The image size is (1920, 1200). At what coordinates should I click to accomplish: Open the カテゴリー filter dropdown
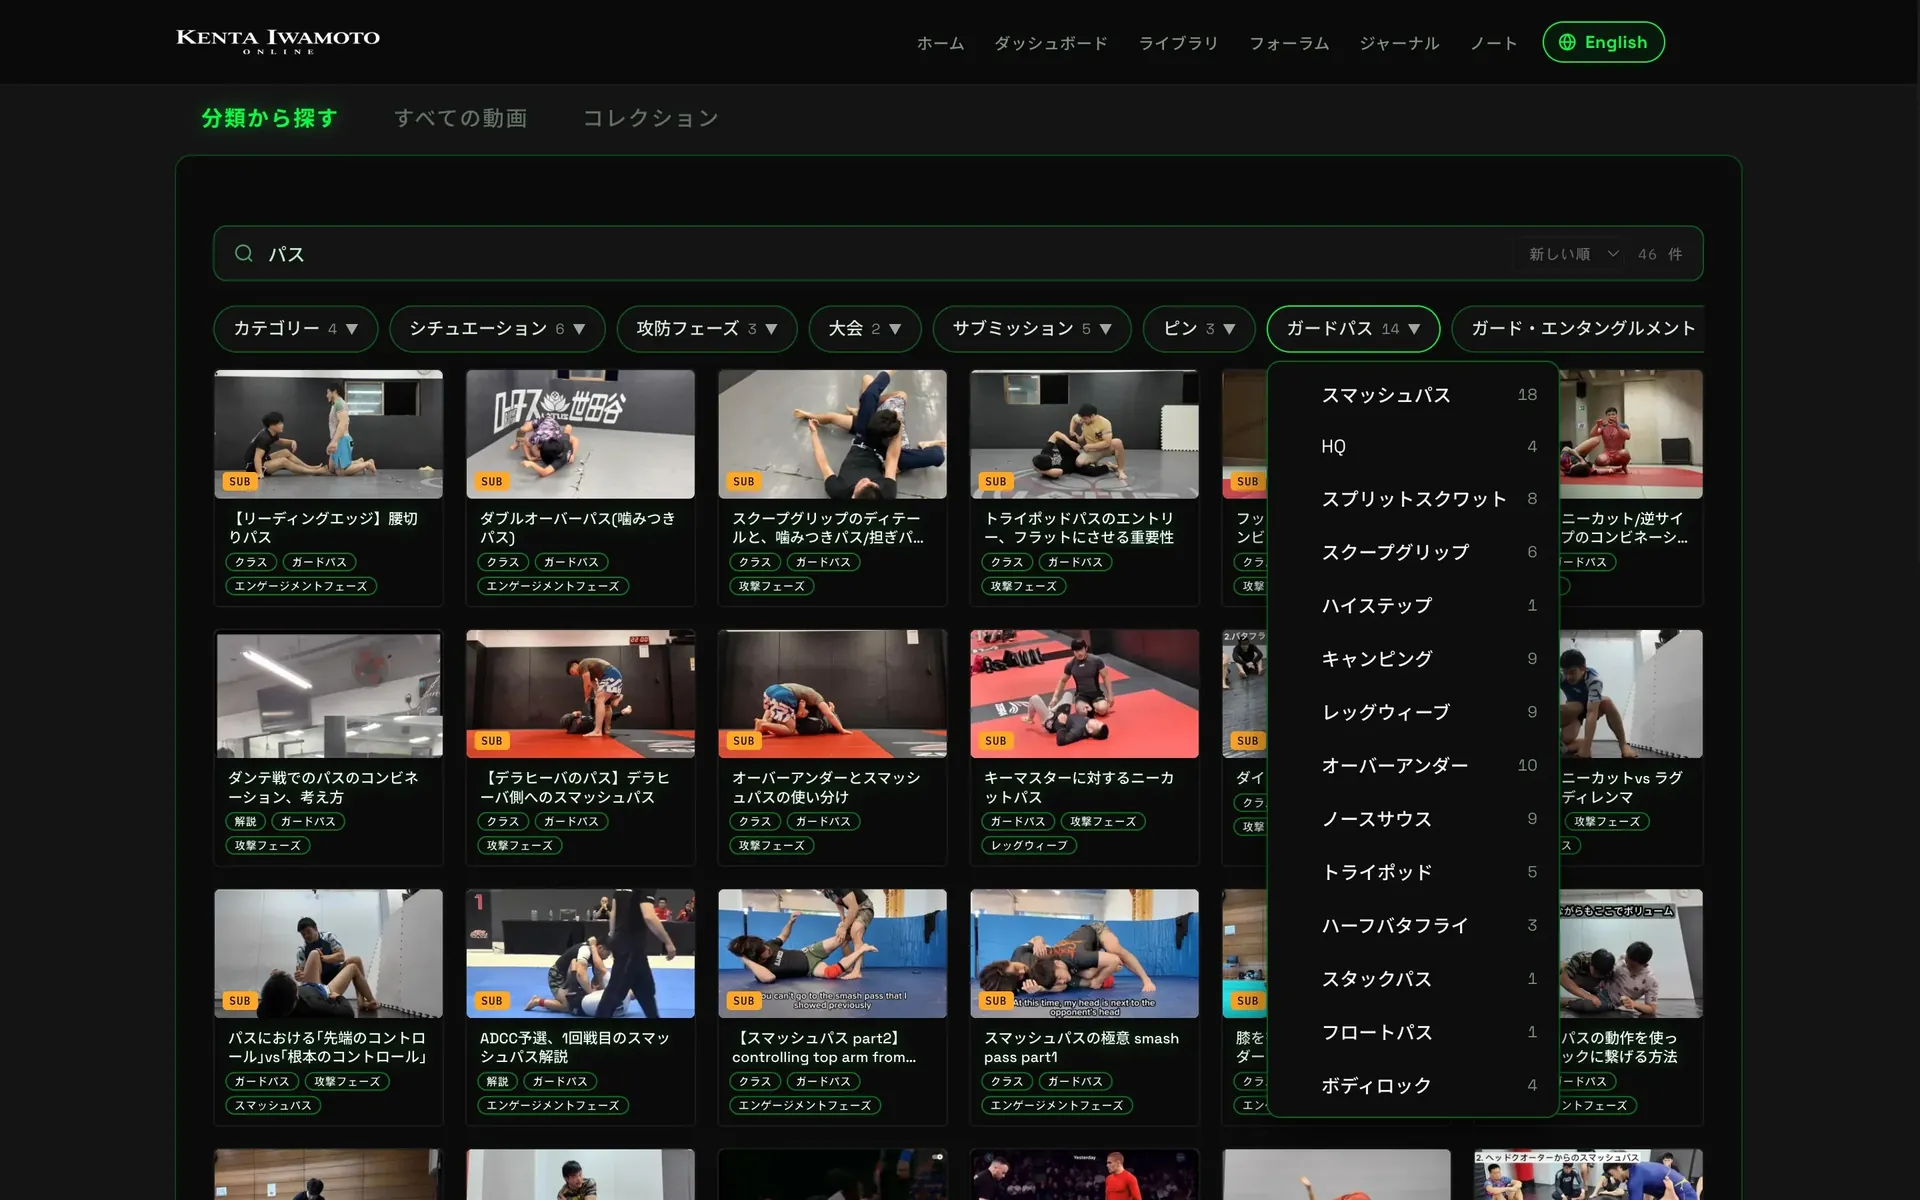point(295,329)
